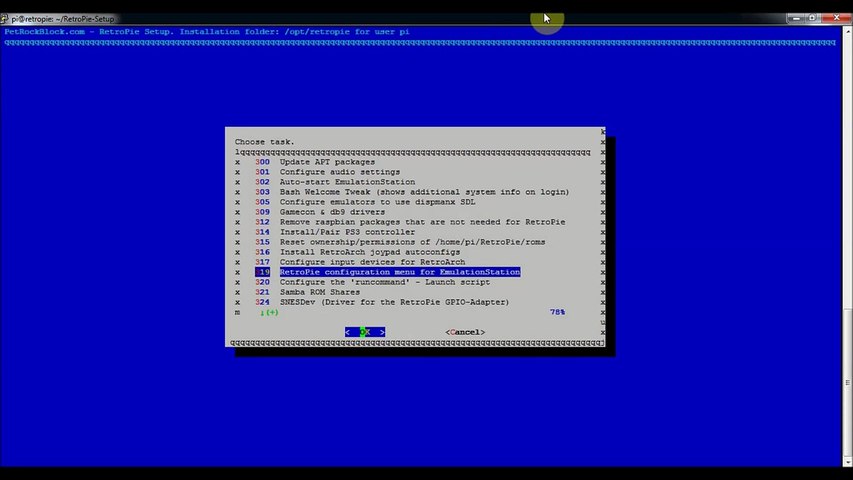Screen dimensions: 853x480
Task: Pick 320 Configure the 'runcommand' Launch script
Action: pos(373,282)
